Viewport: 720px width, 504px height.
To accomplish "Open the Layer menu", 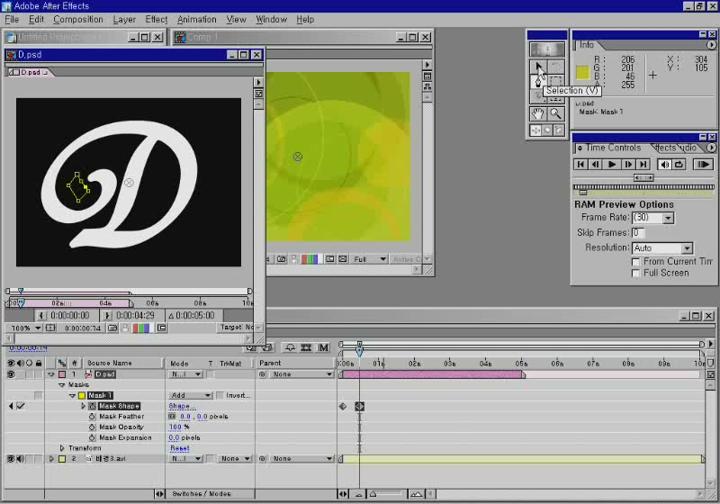I will pos(124,19).
